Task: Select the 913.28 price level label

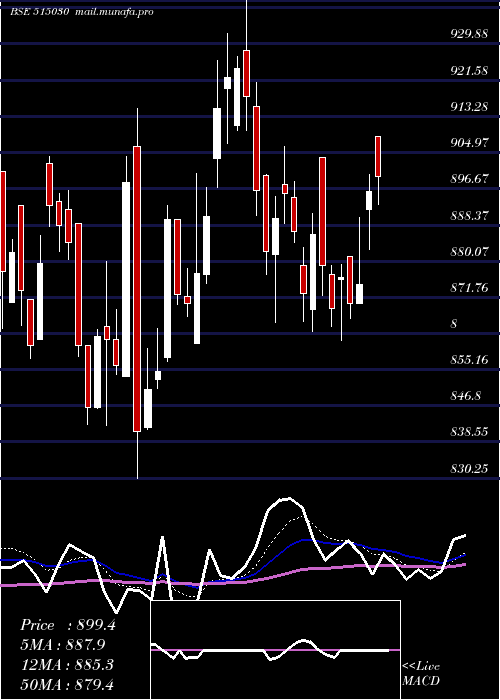Action: pyautogui.click(x=469, y=107)
